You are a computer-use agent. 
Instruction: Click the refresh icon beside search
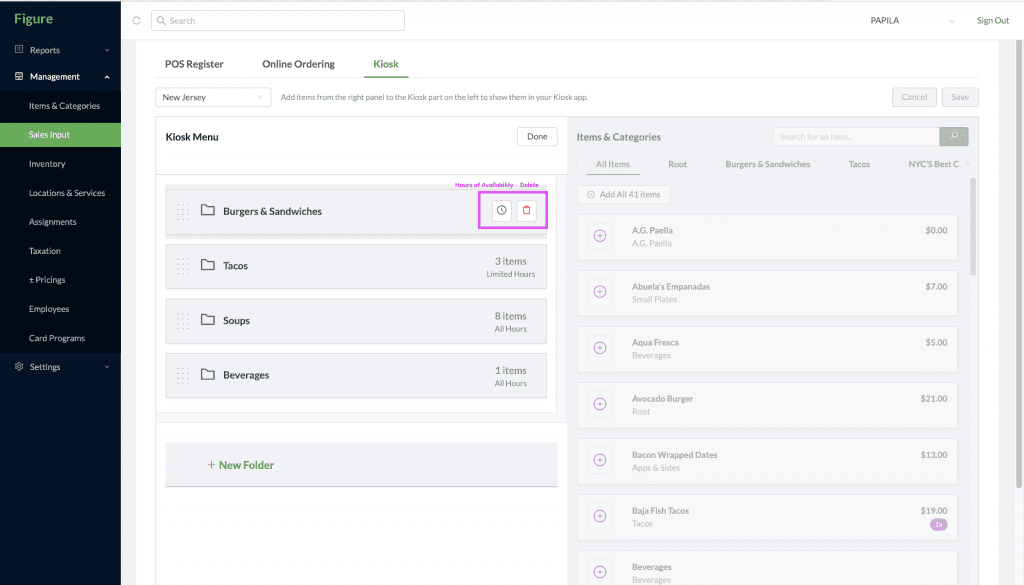136,21
